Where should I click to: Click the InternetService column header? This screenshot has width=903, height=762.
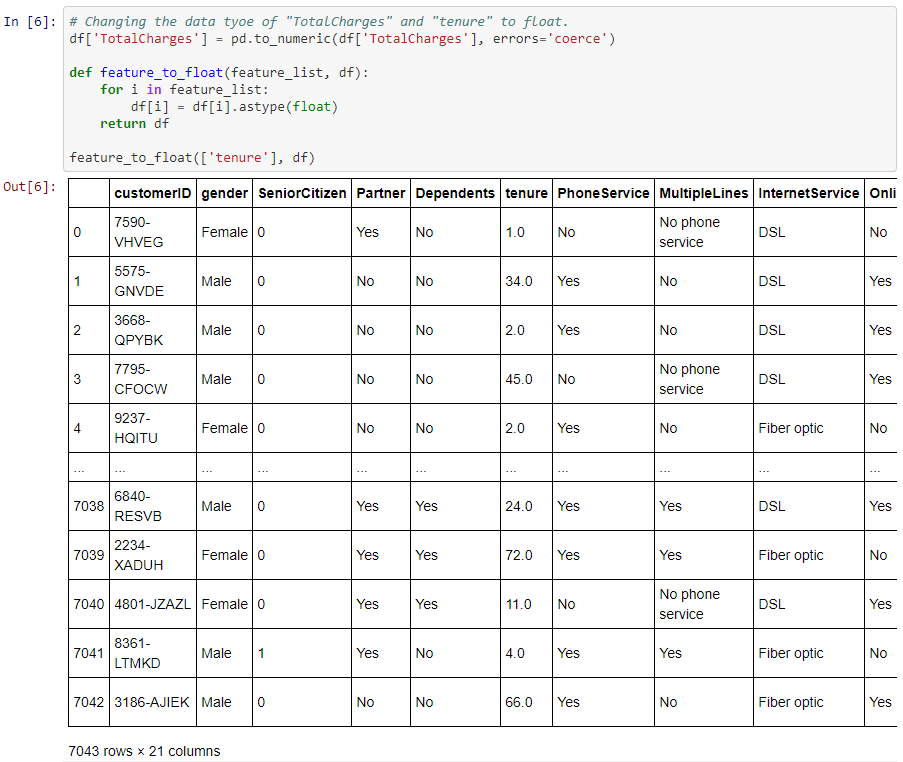click(x=808, y=193)
